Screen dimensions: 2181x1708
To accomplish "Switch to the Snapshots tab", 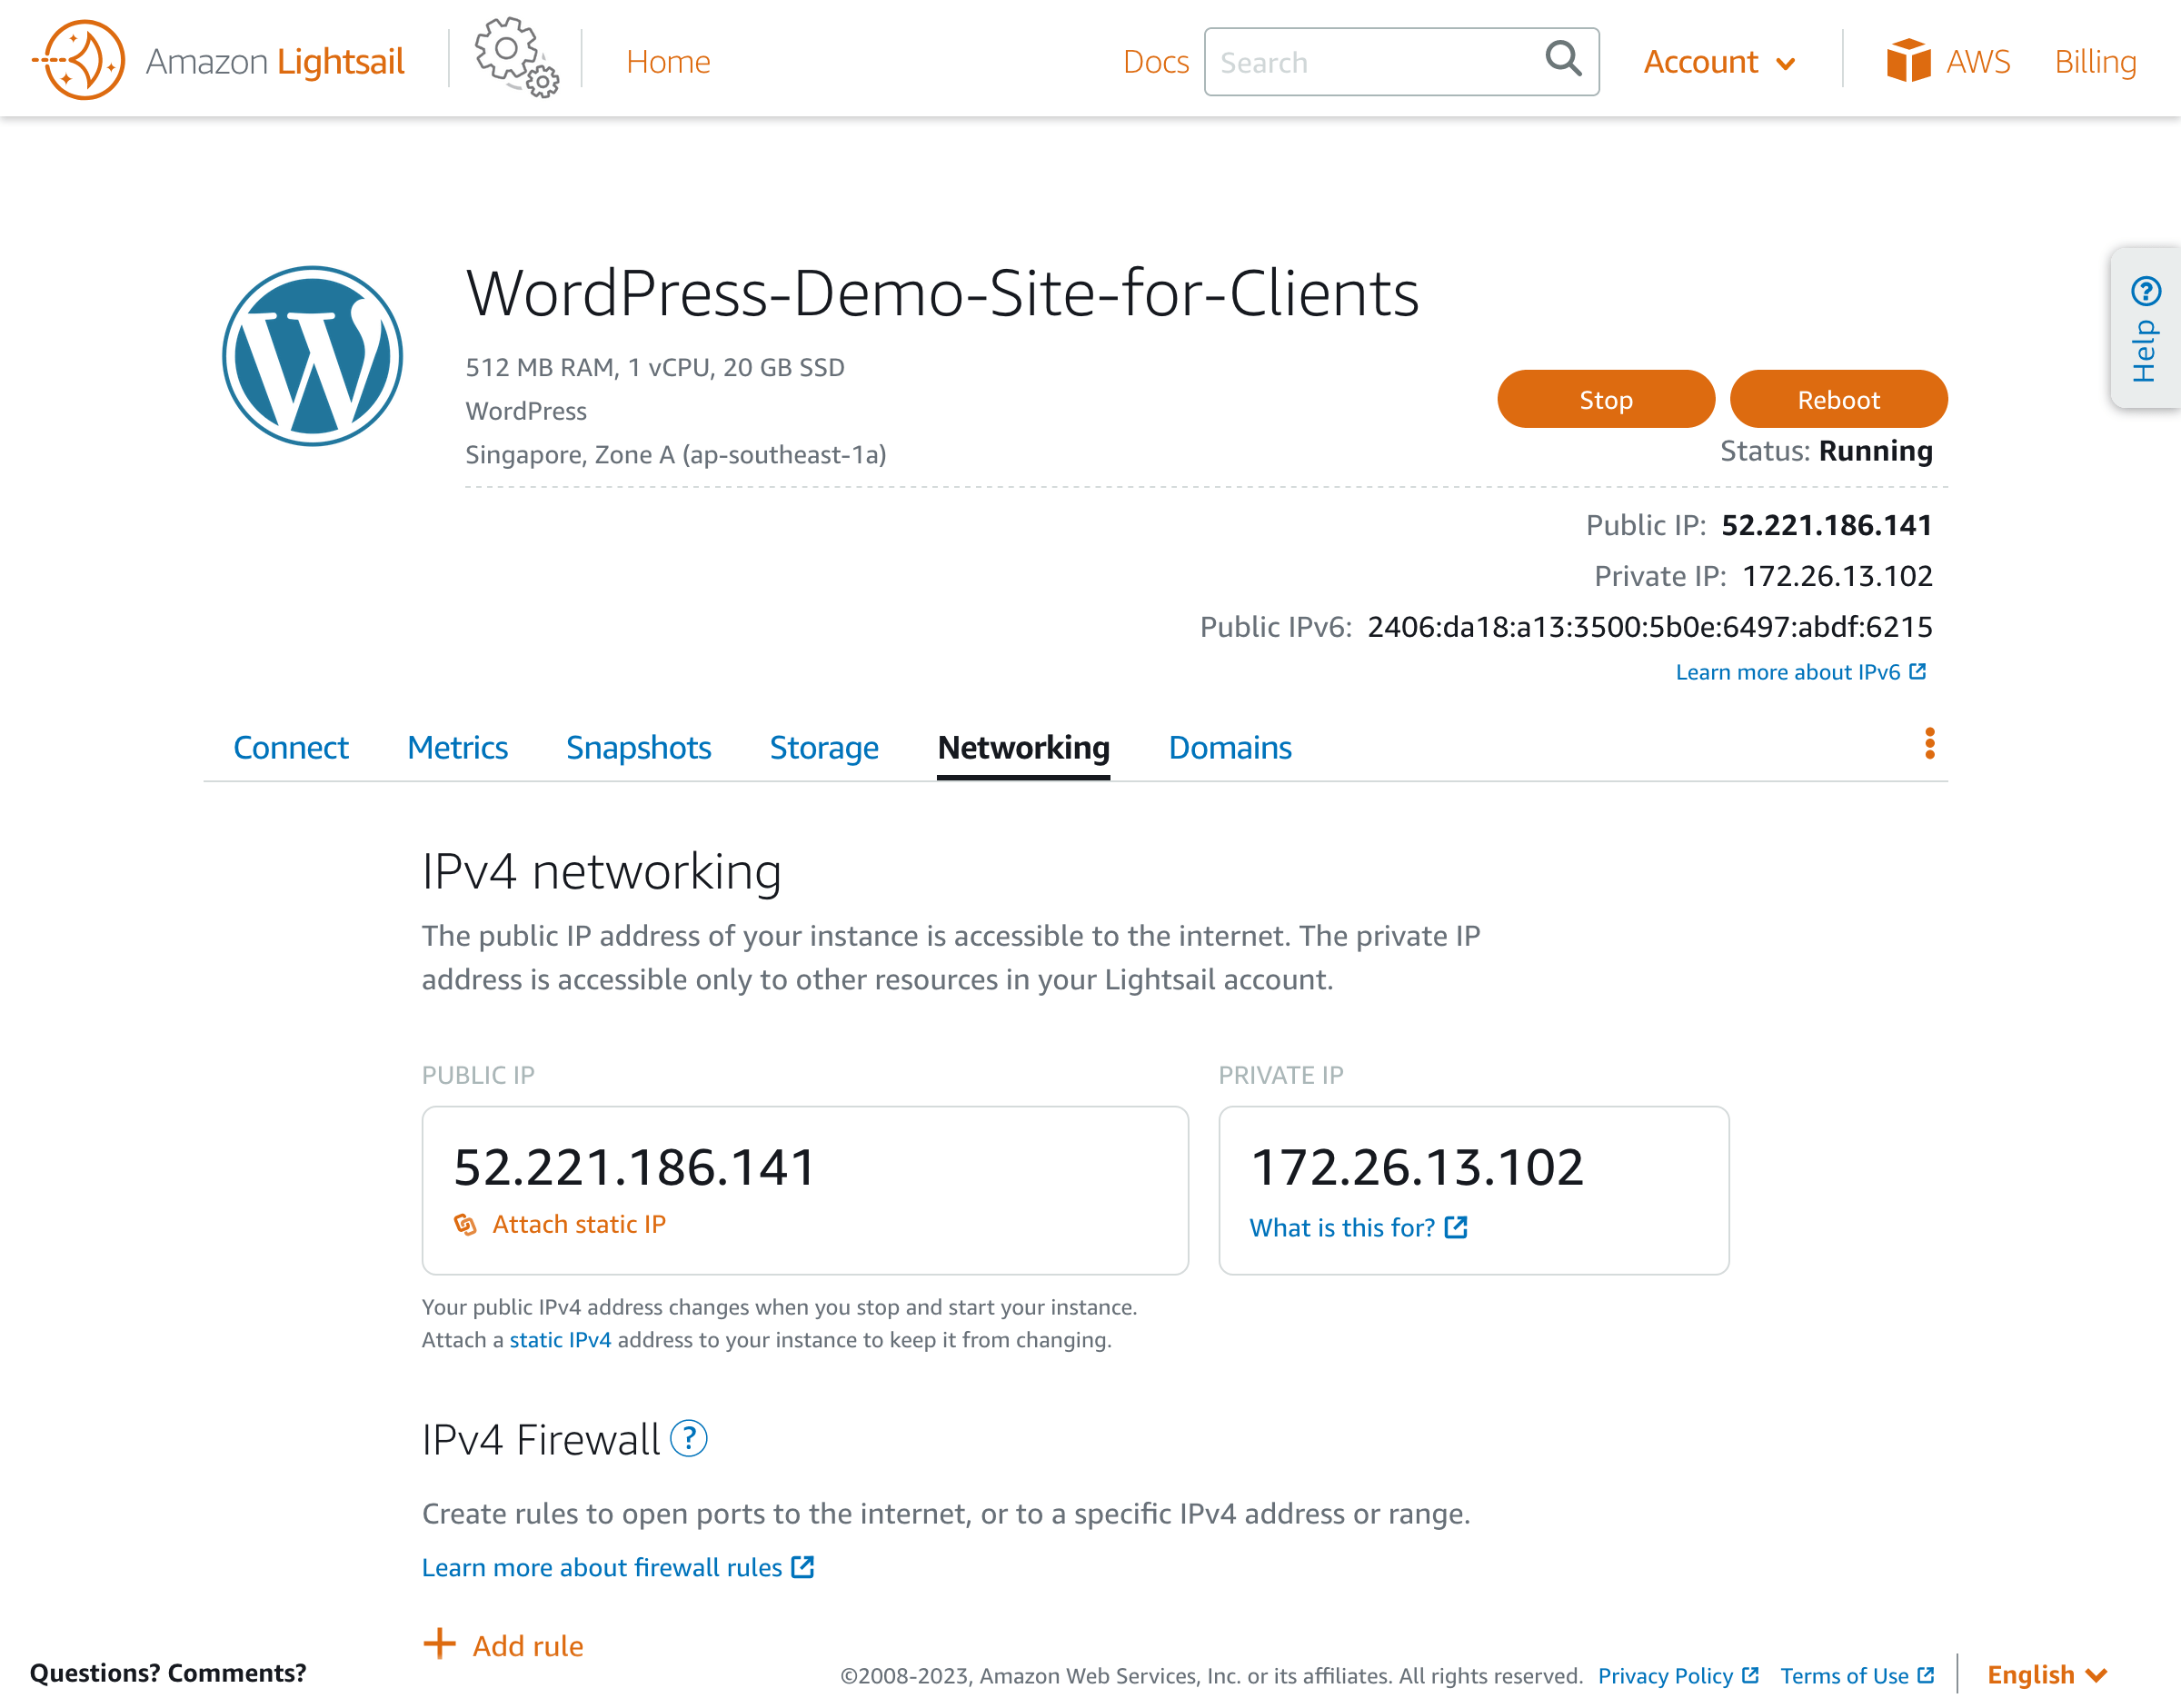I will point(638,747).
